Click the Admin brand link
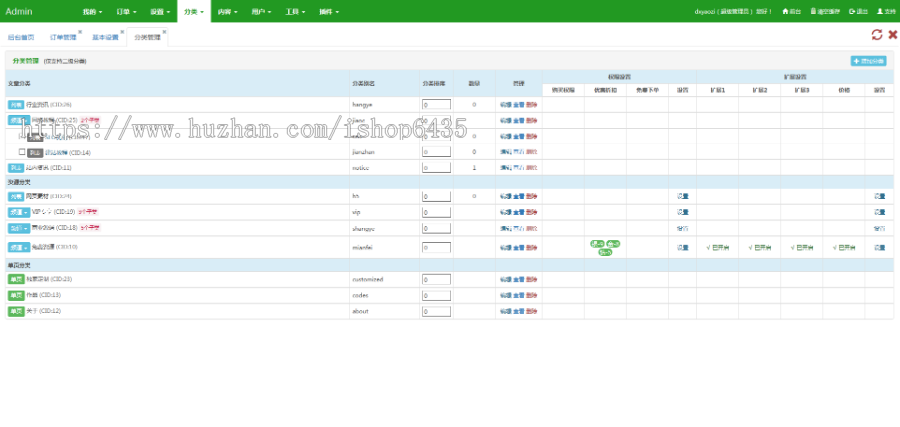 coord(19,11)
